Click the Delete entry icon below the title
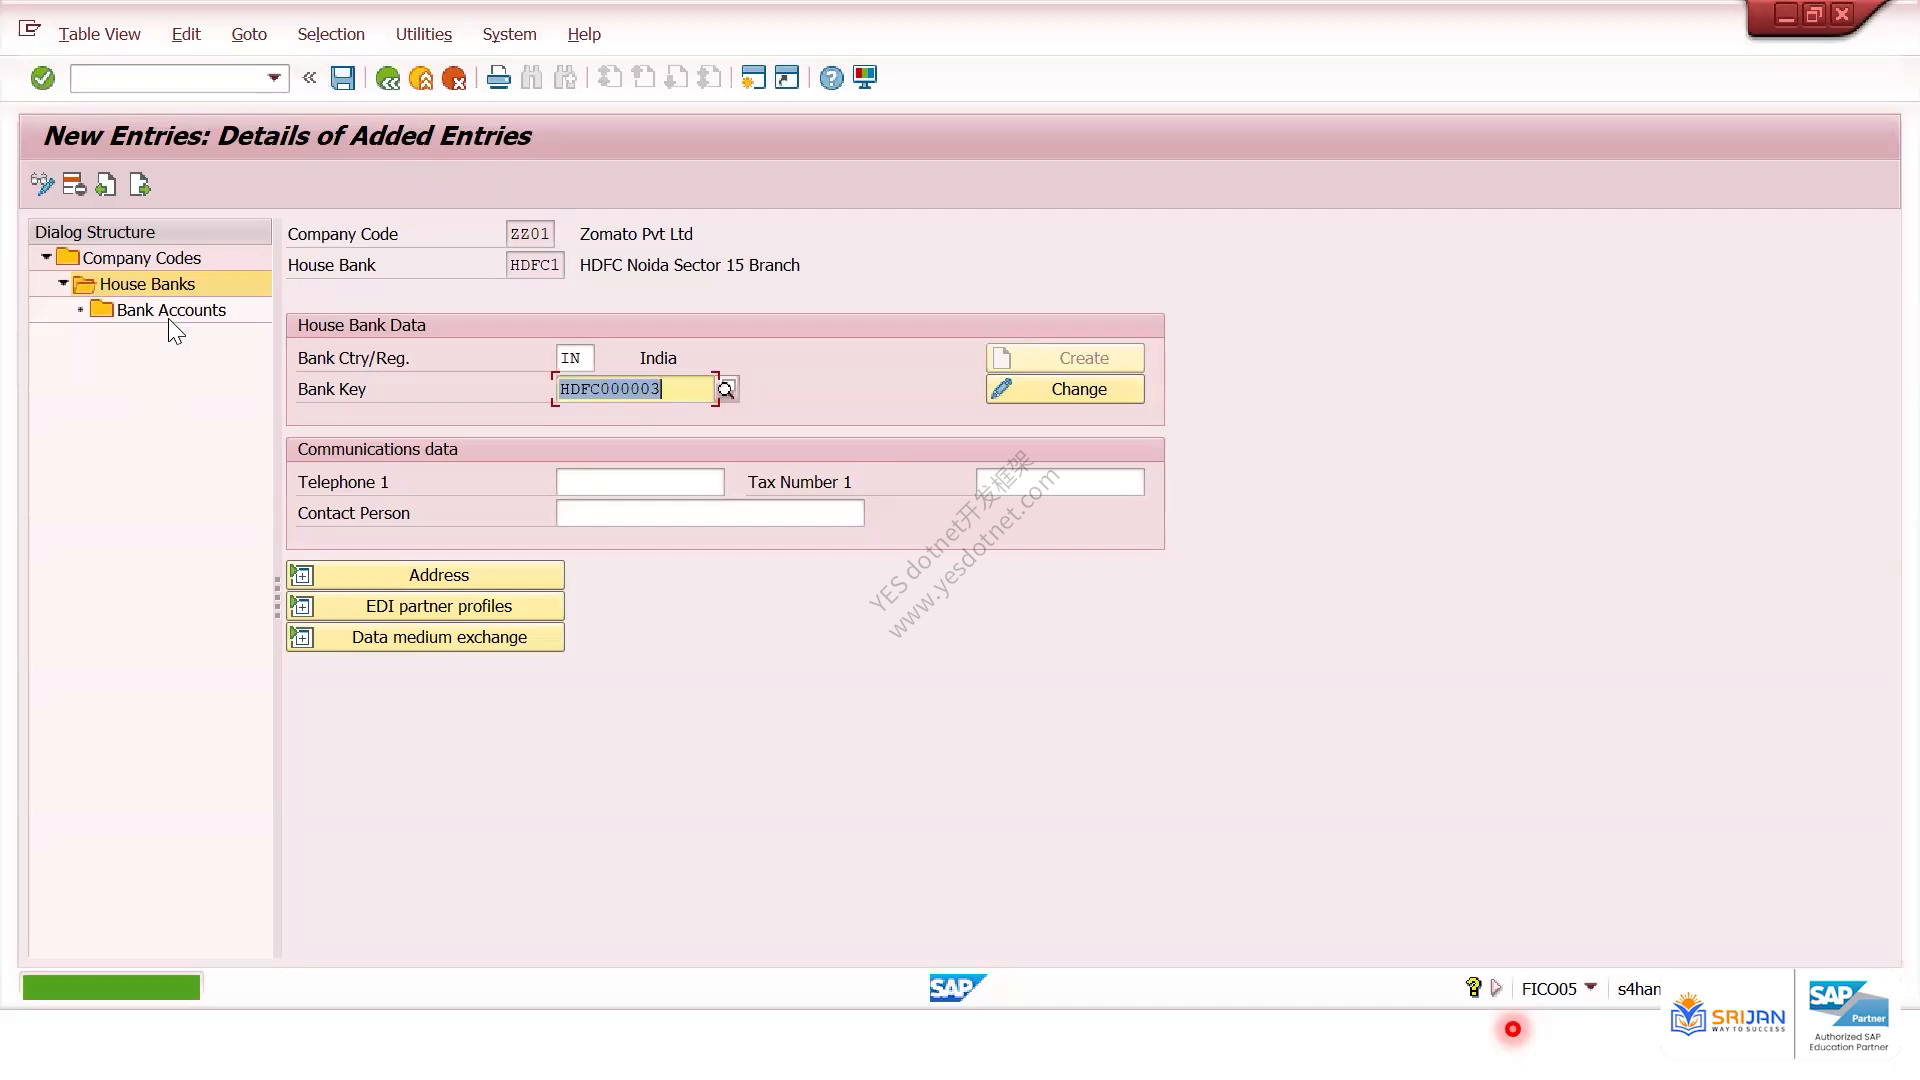 (74, 185)
